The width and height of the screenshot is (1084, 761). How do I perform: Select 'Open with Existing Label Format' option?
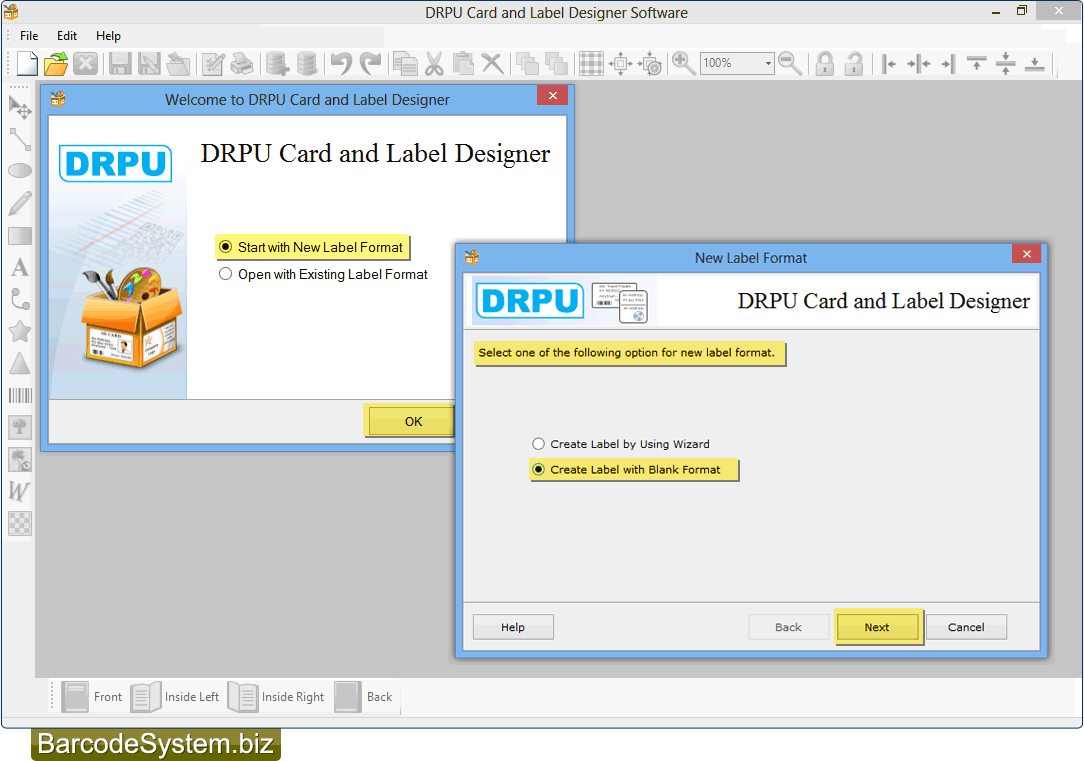click(324, 274)
